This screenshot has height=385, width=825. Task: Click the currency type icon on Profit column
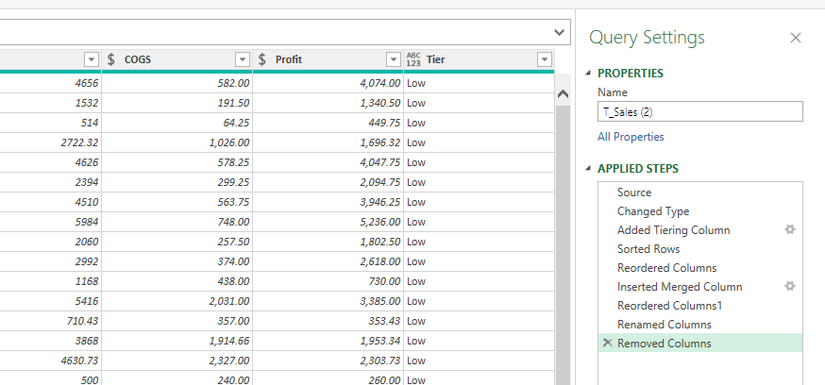(x=262, y=59)
